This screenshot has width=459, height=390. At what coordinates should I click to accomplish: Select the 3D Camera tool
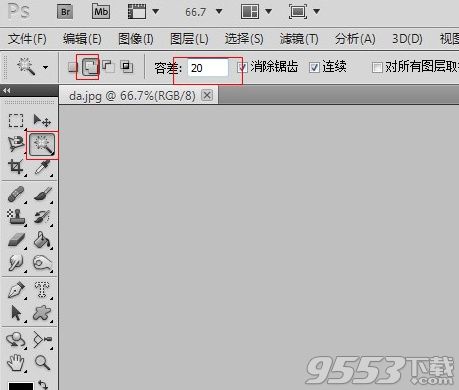pos(42,340)
